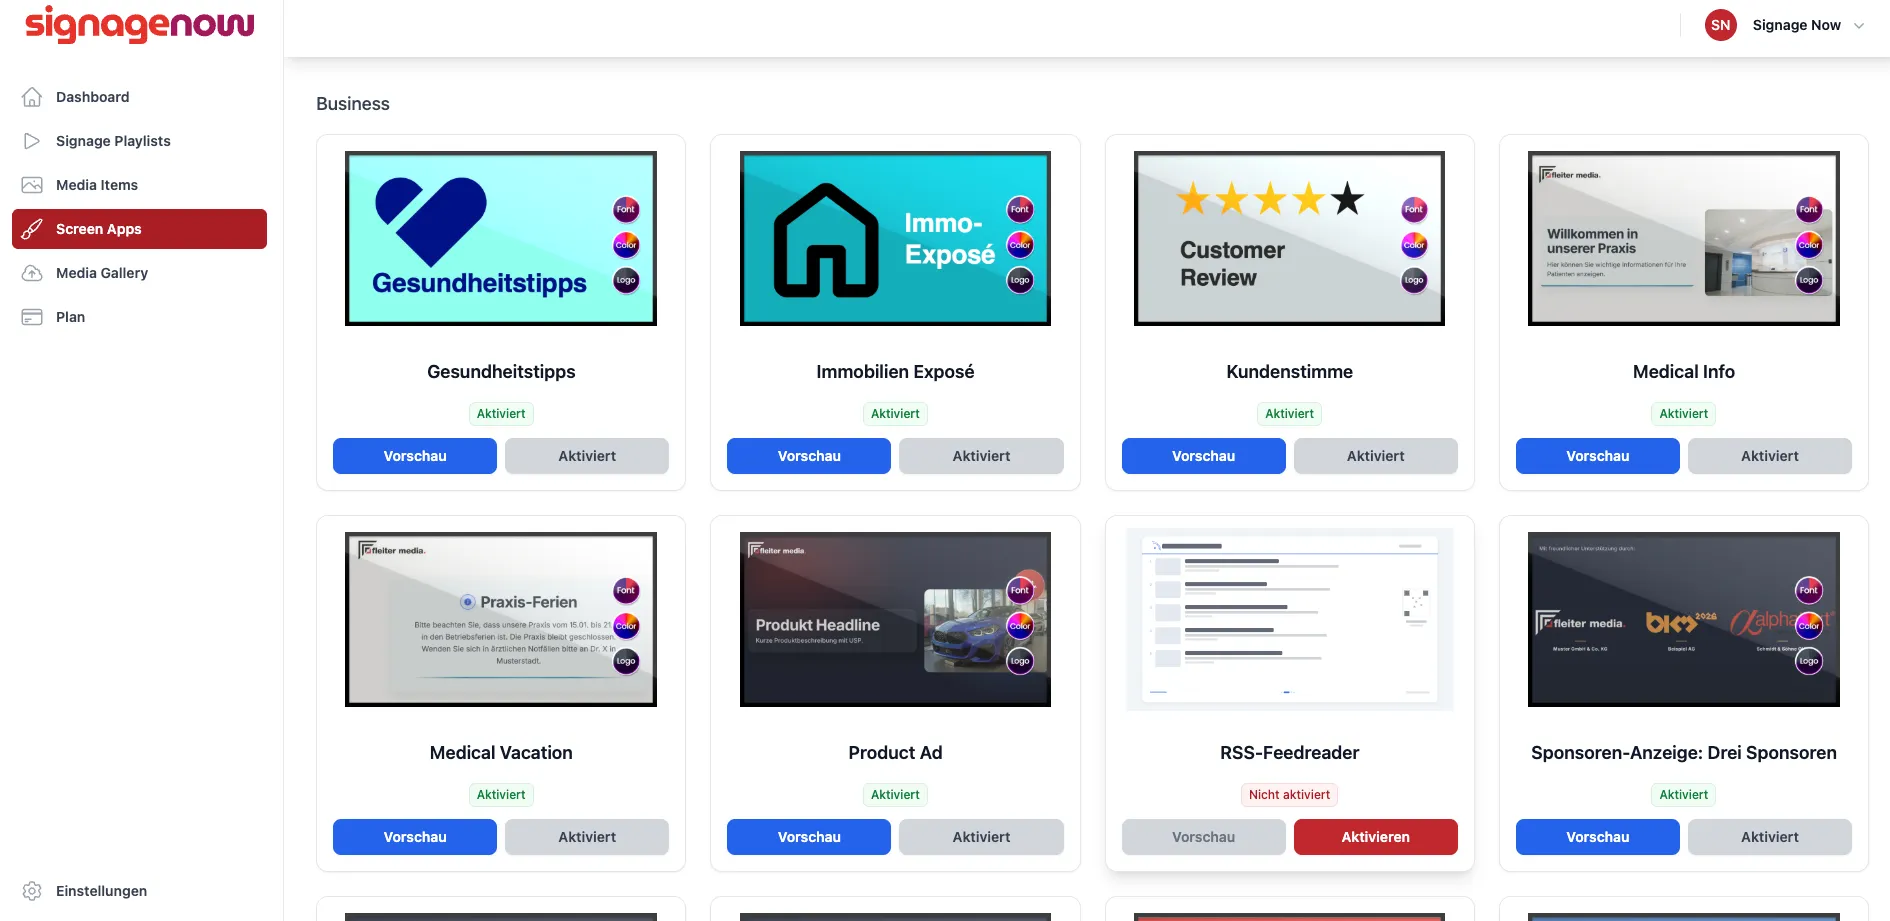Click Vorschau for Immobilien Exposé
Image resolution: width=1890 pixels, height=921 pixels.
[809, 456]
